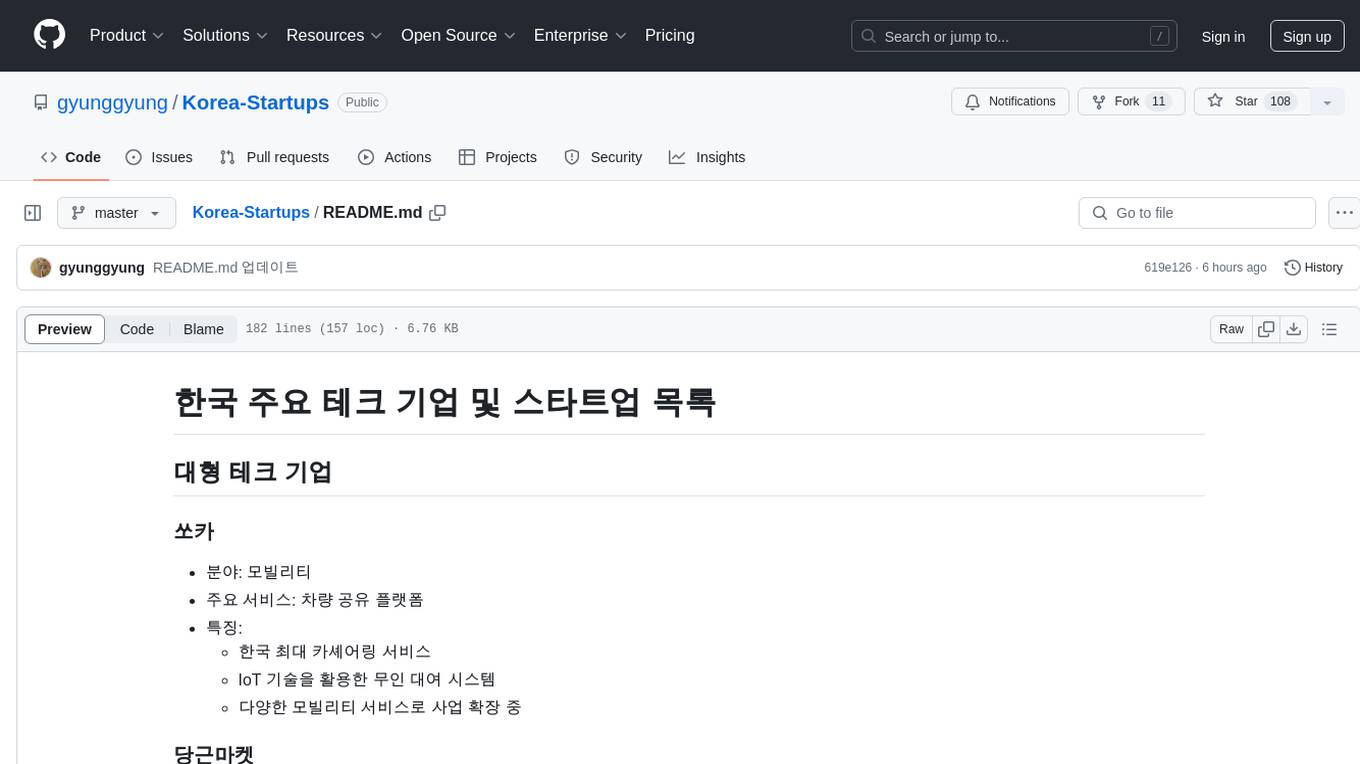1360x764 pixels.
Task: Expand the Product menu
Action: pos(127,35)
